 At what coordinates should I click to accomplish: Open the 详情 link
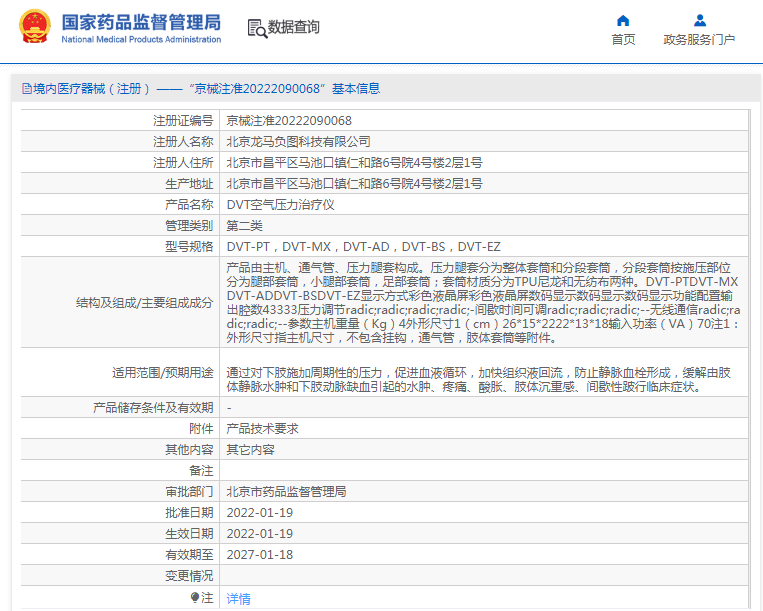238,598
